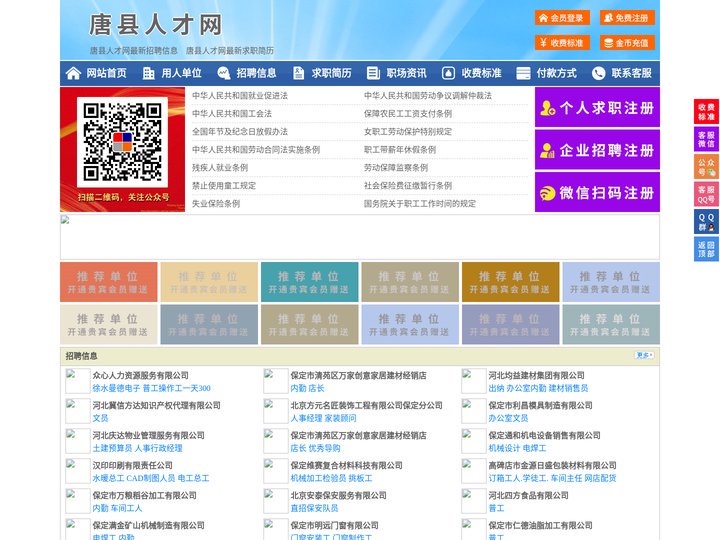
Task: Click the home icon beside 网站首页
Action: point(73,73)
